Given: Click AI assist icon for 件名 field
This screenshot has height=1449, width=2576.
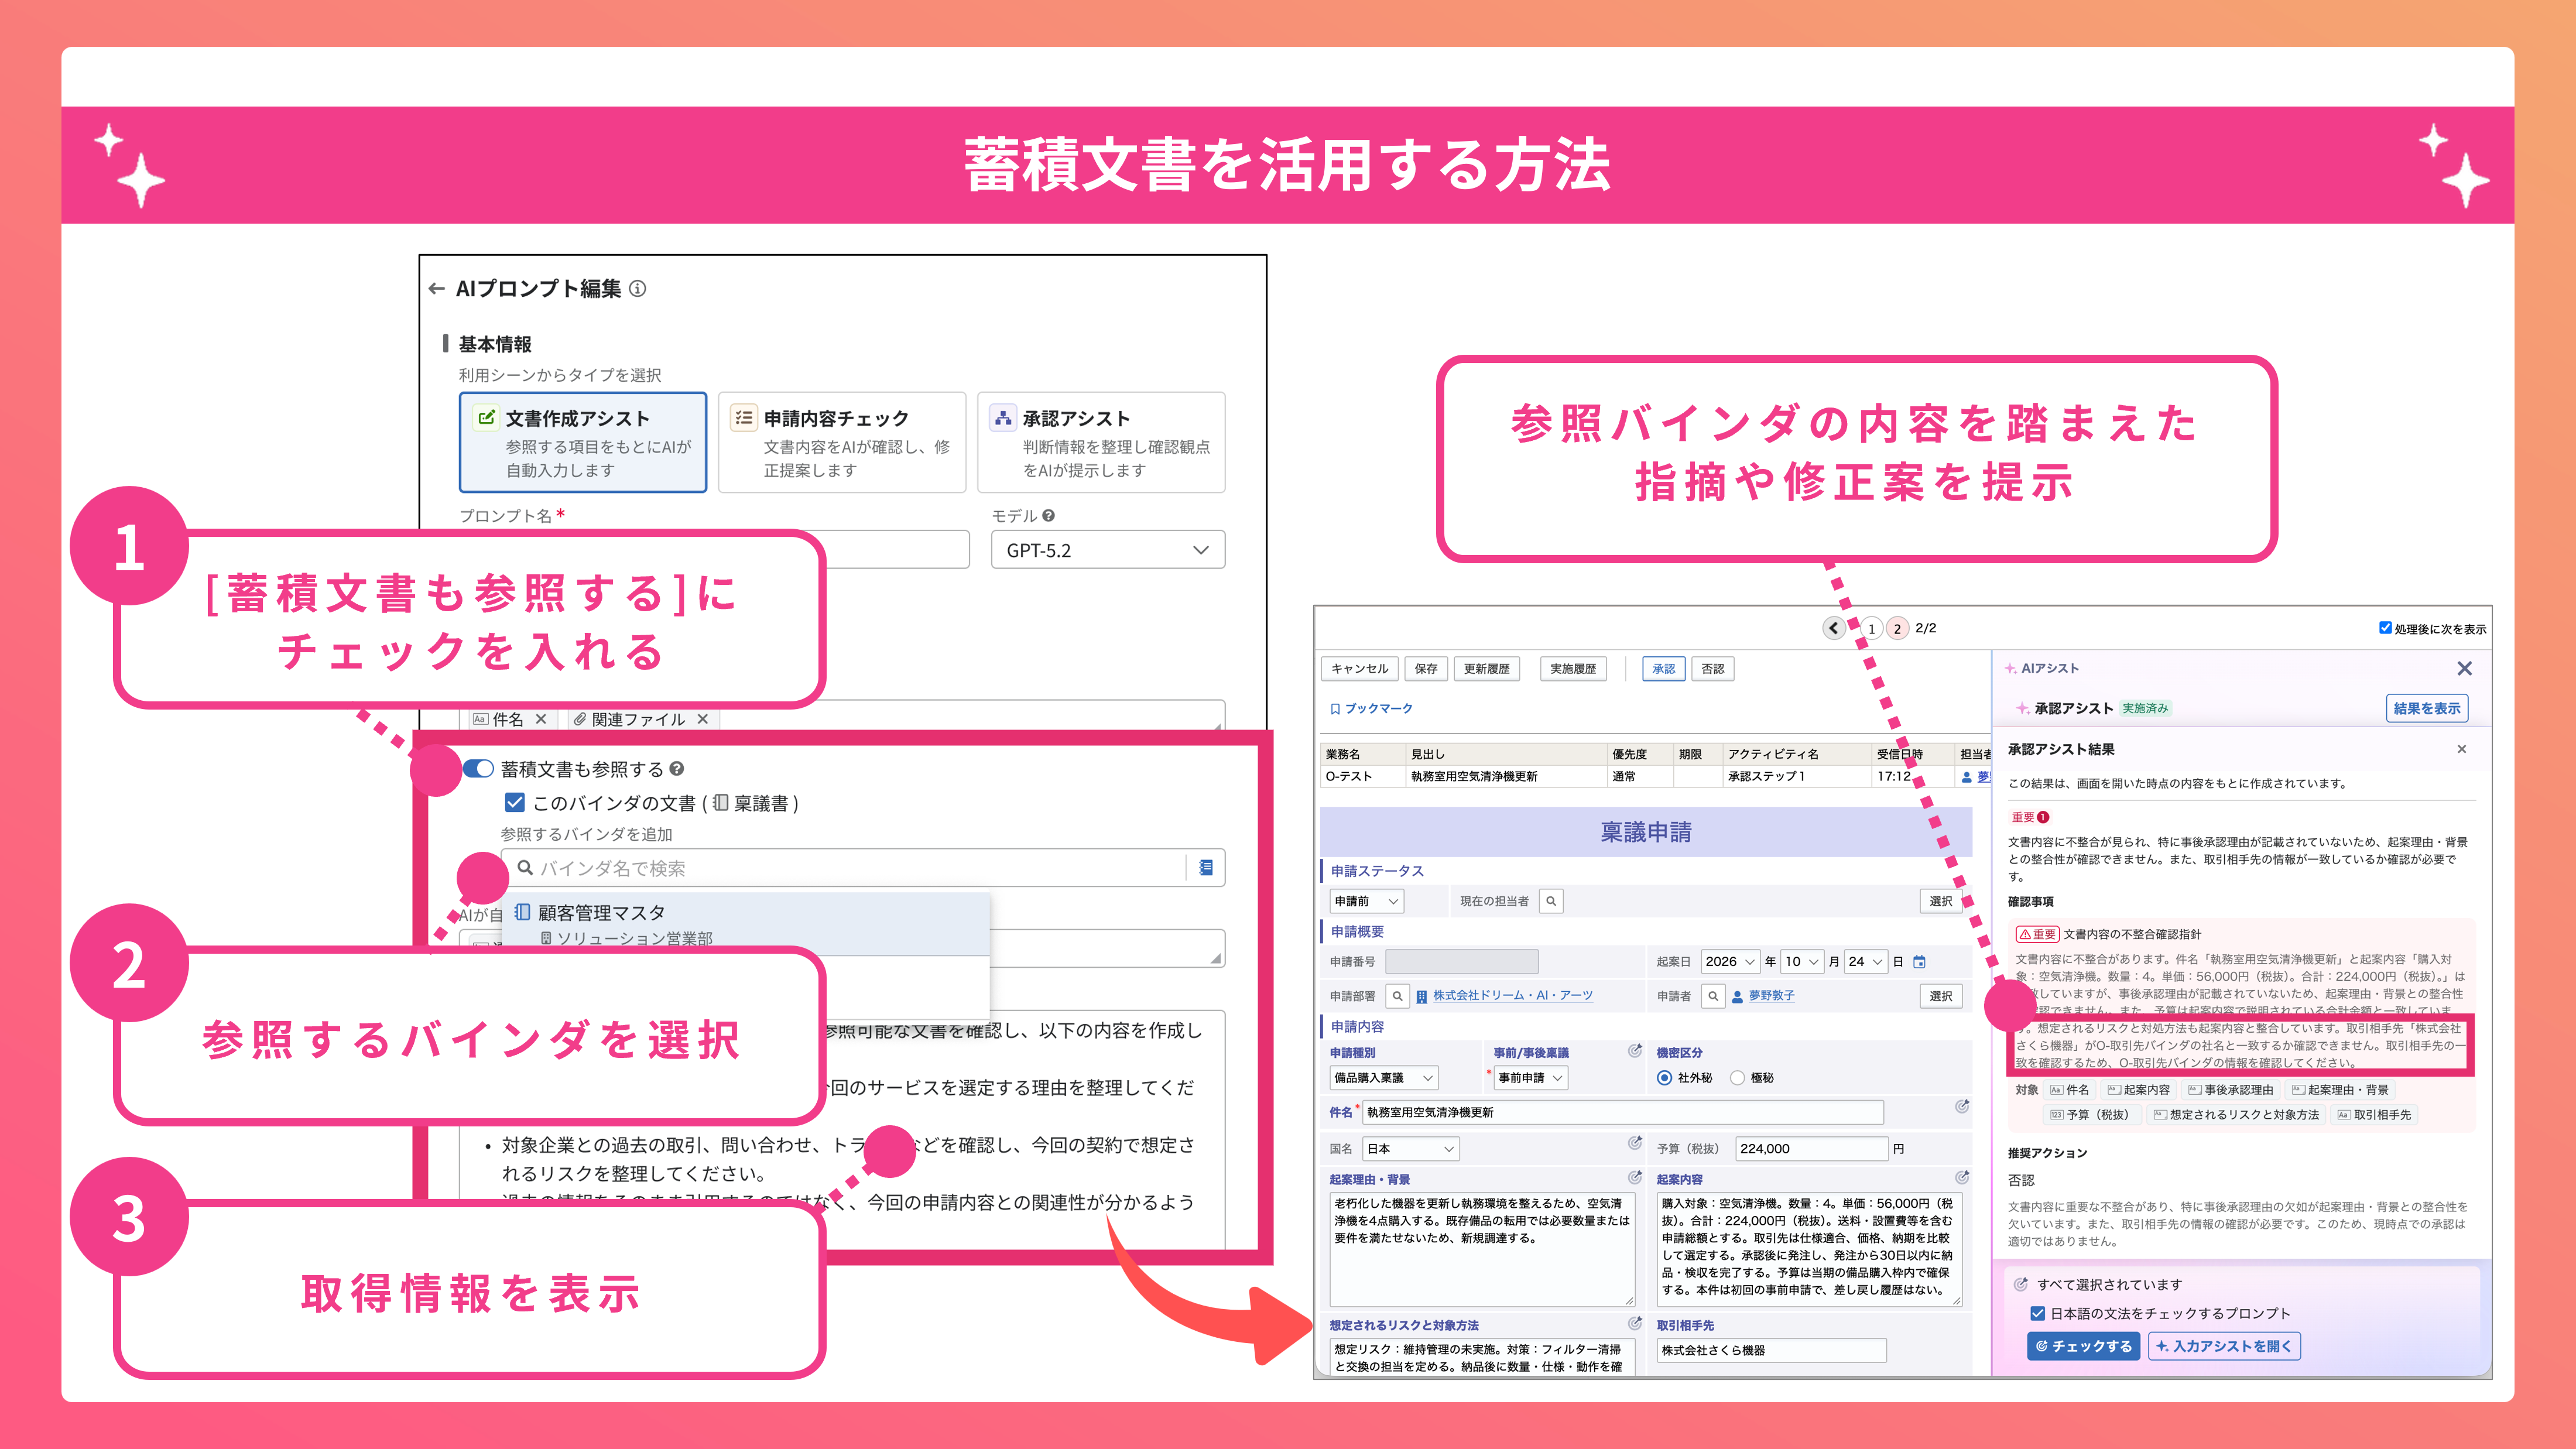Looking at the screenshot, I should [1962, 1106].
